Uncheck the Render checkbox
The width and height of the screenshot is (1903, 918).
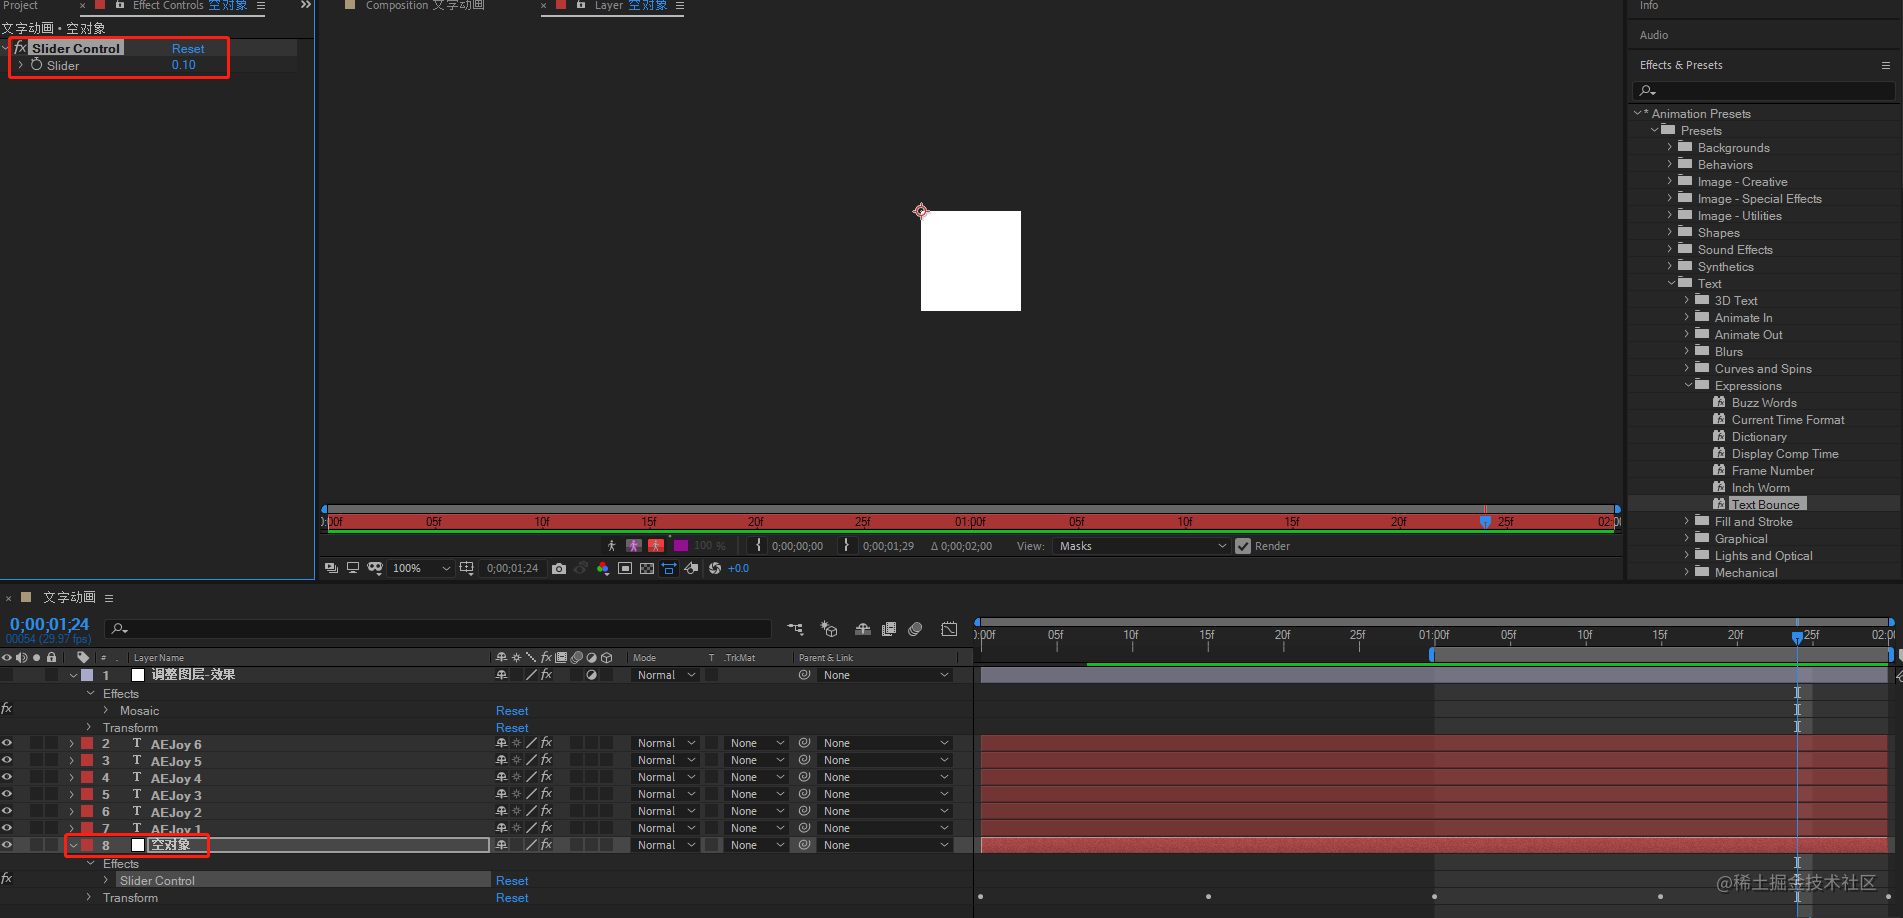1243,546
